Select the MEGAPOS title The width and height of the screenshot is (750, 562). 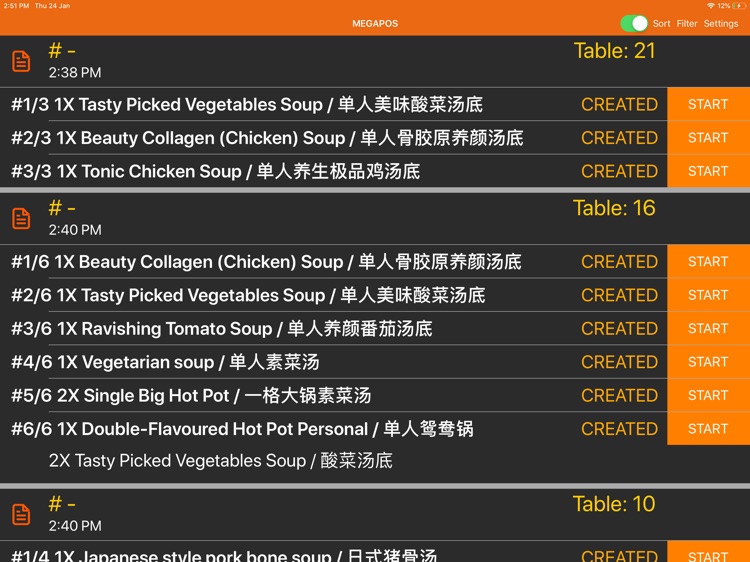click(x=375, y=23)
